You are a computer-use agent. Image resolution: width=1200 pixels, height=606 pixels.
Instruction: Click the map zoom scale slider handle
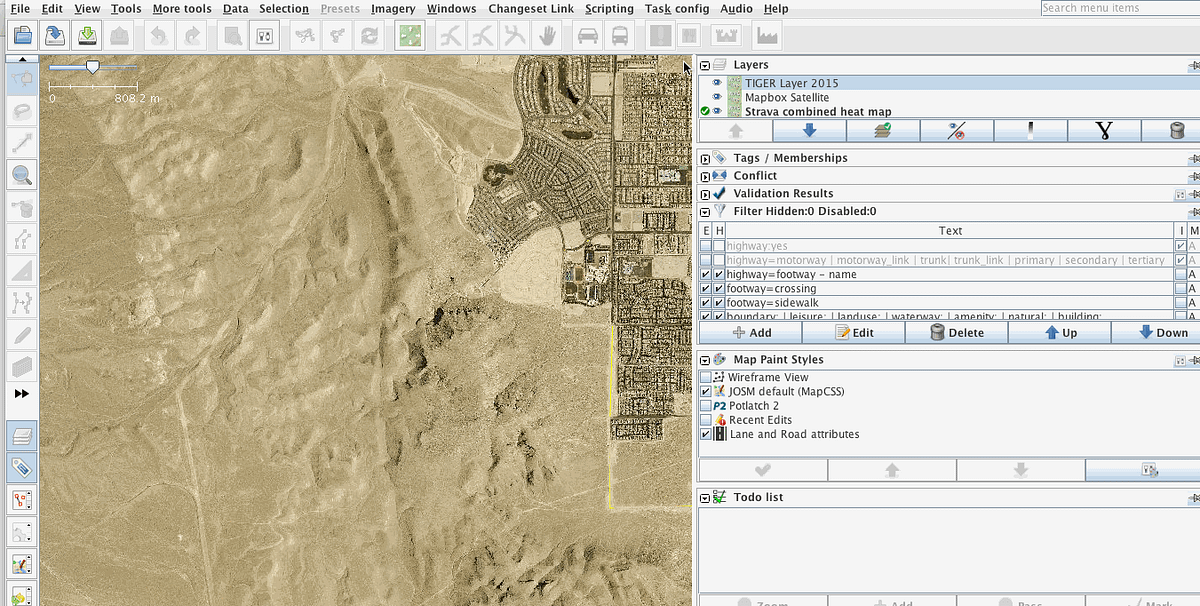click(x=93, y=64)
